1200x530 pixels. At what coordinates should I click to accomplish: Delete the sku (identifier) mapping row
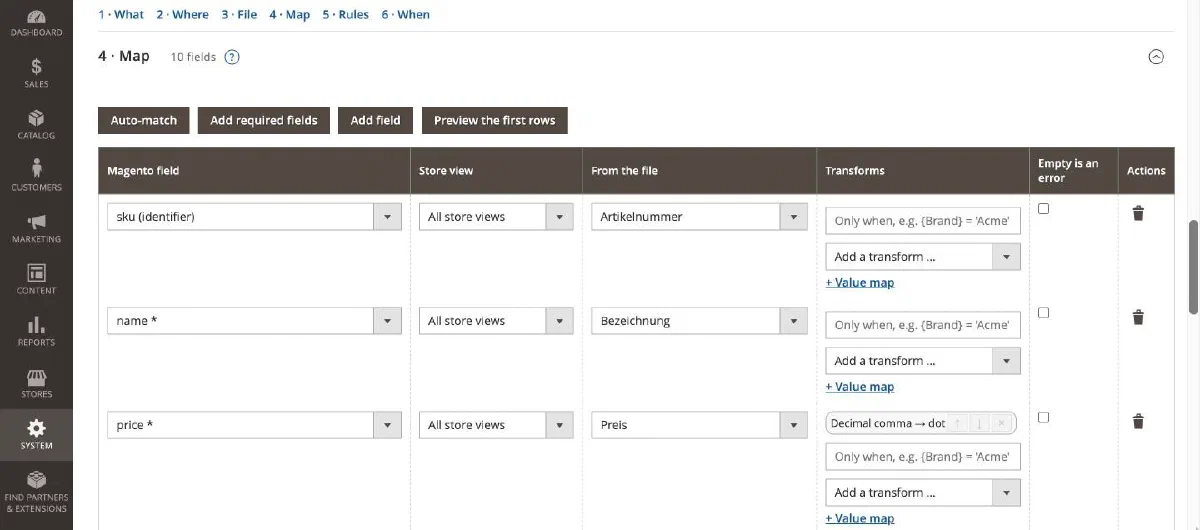pyautogui.click(x=1138, y=213)
